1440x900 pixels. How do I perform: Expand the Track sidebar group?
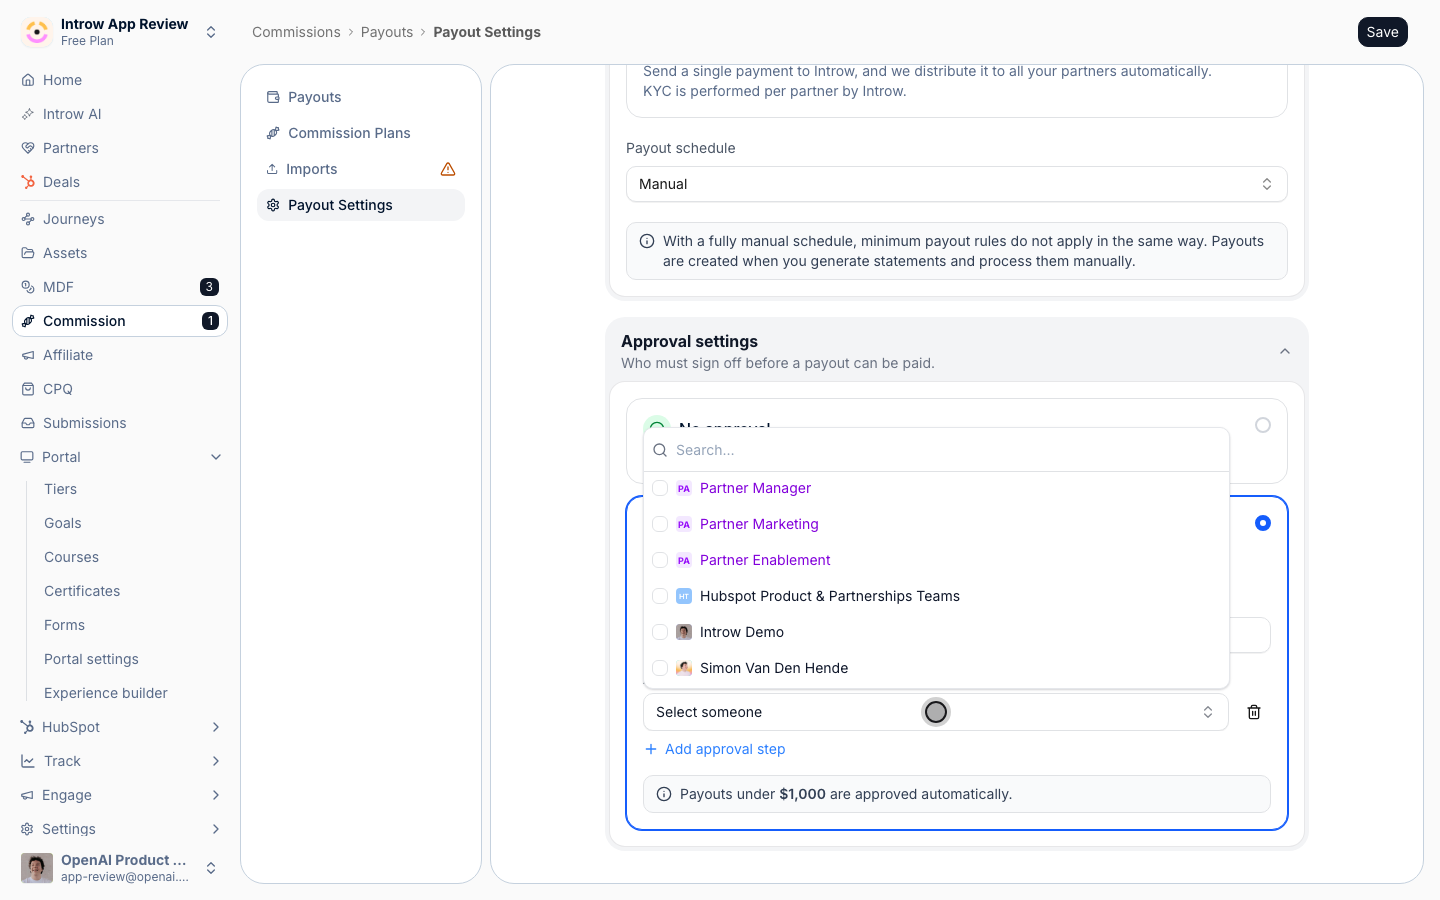(216, 761)
